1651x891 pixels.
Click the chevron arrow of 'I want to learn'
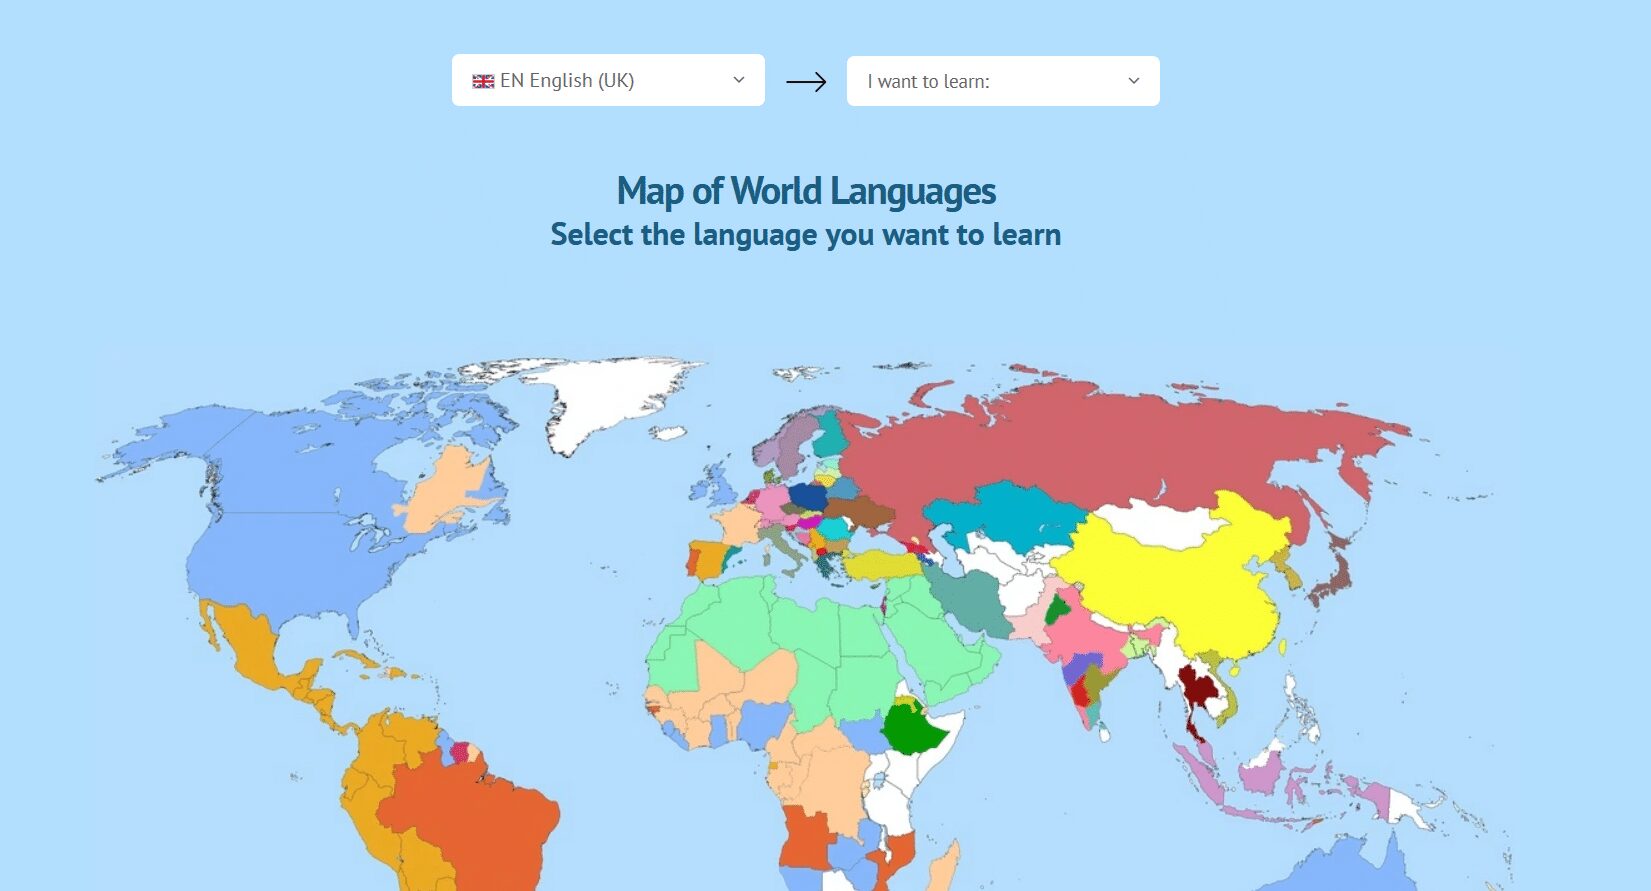(x=1133, y=81)
